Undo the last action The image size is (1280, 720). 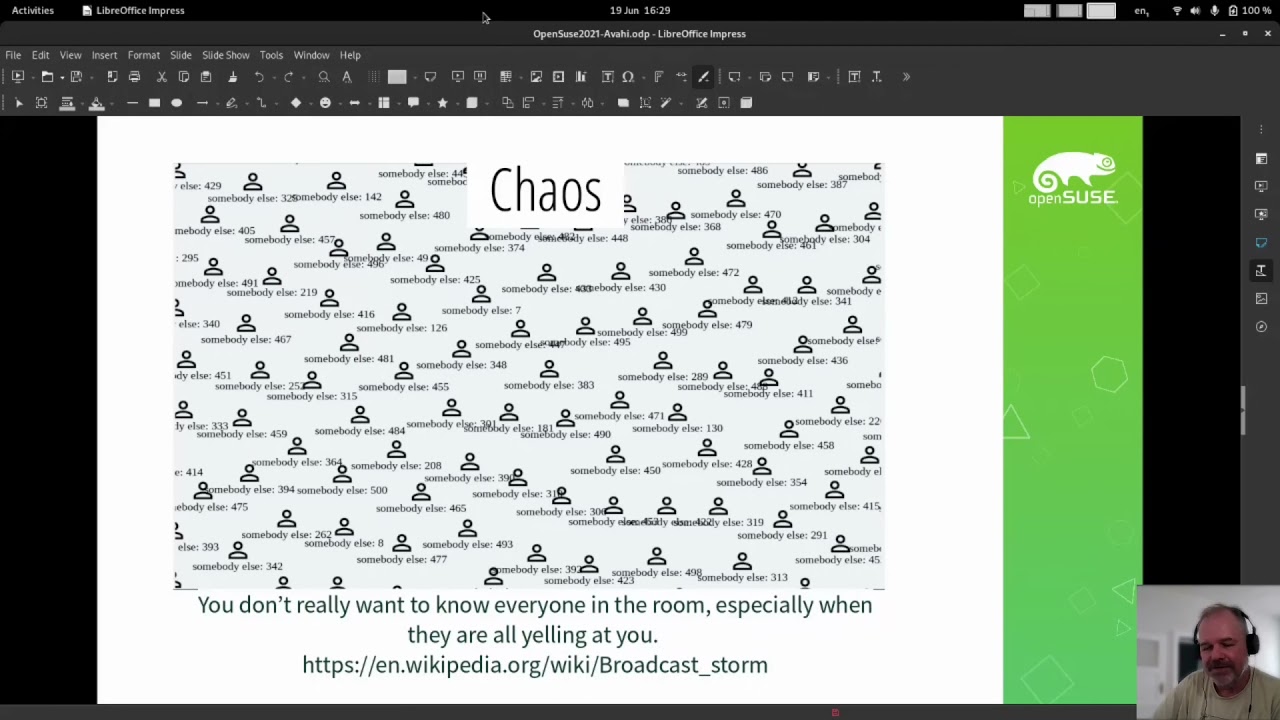click(259, 76)
